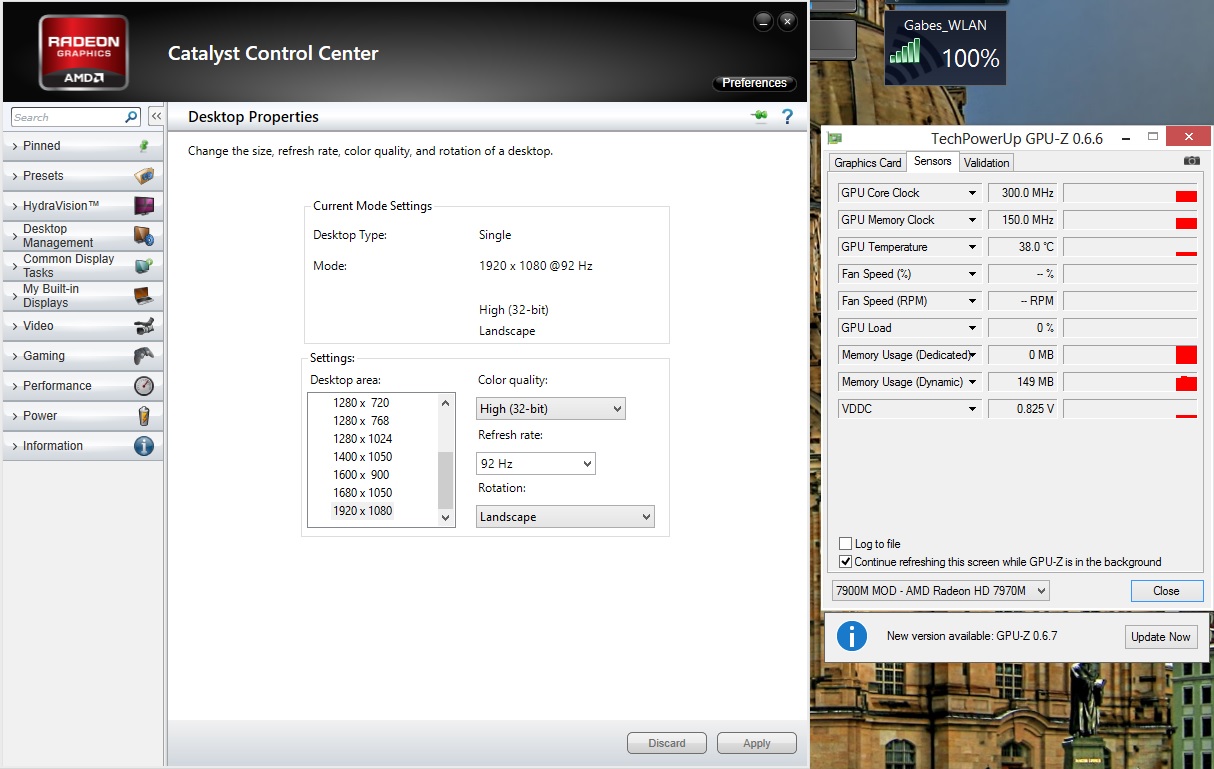Screen dimensions: 1214x769
Task: Click the GPU Core Clock 300.0 MHz value
Action: point(1023,193)
